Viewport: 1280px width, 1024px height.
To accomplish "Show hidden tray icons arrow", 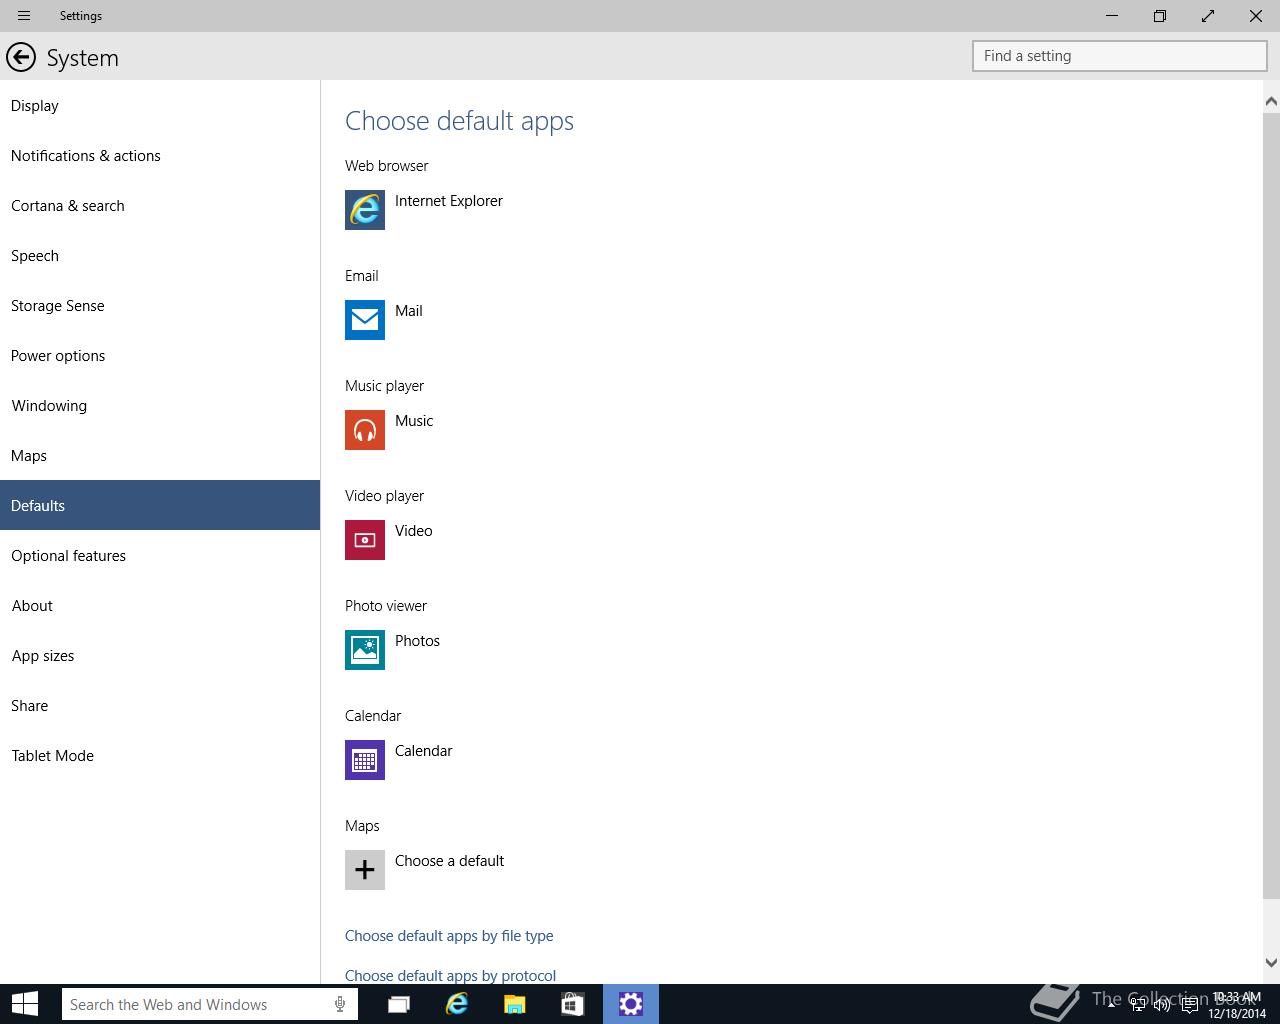I will pos(1111,1005).
